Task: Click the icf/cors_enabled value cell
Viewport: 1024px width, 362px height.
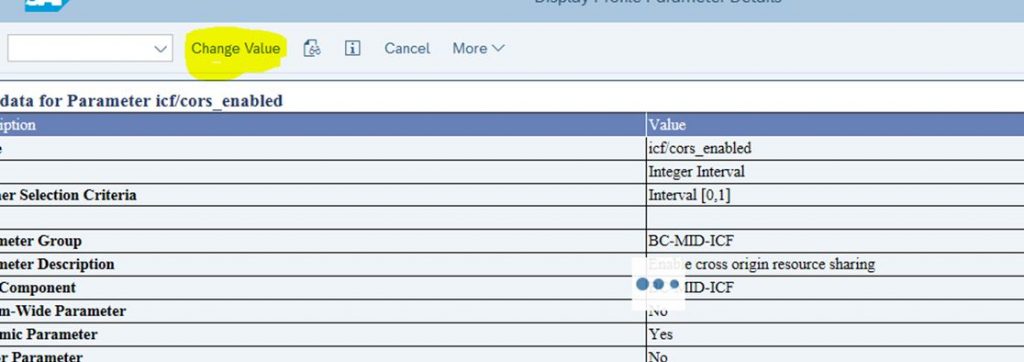Action: click(700, 148)
